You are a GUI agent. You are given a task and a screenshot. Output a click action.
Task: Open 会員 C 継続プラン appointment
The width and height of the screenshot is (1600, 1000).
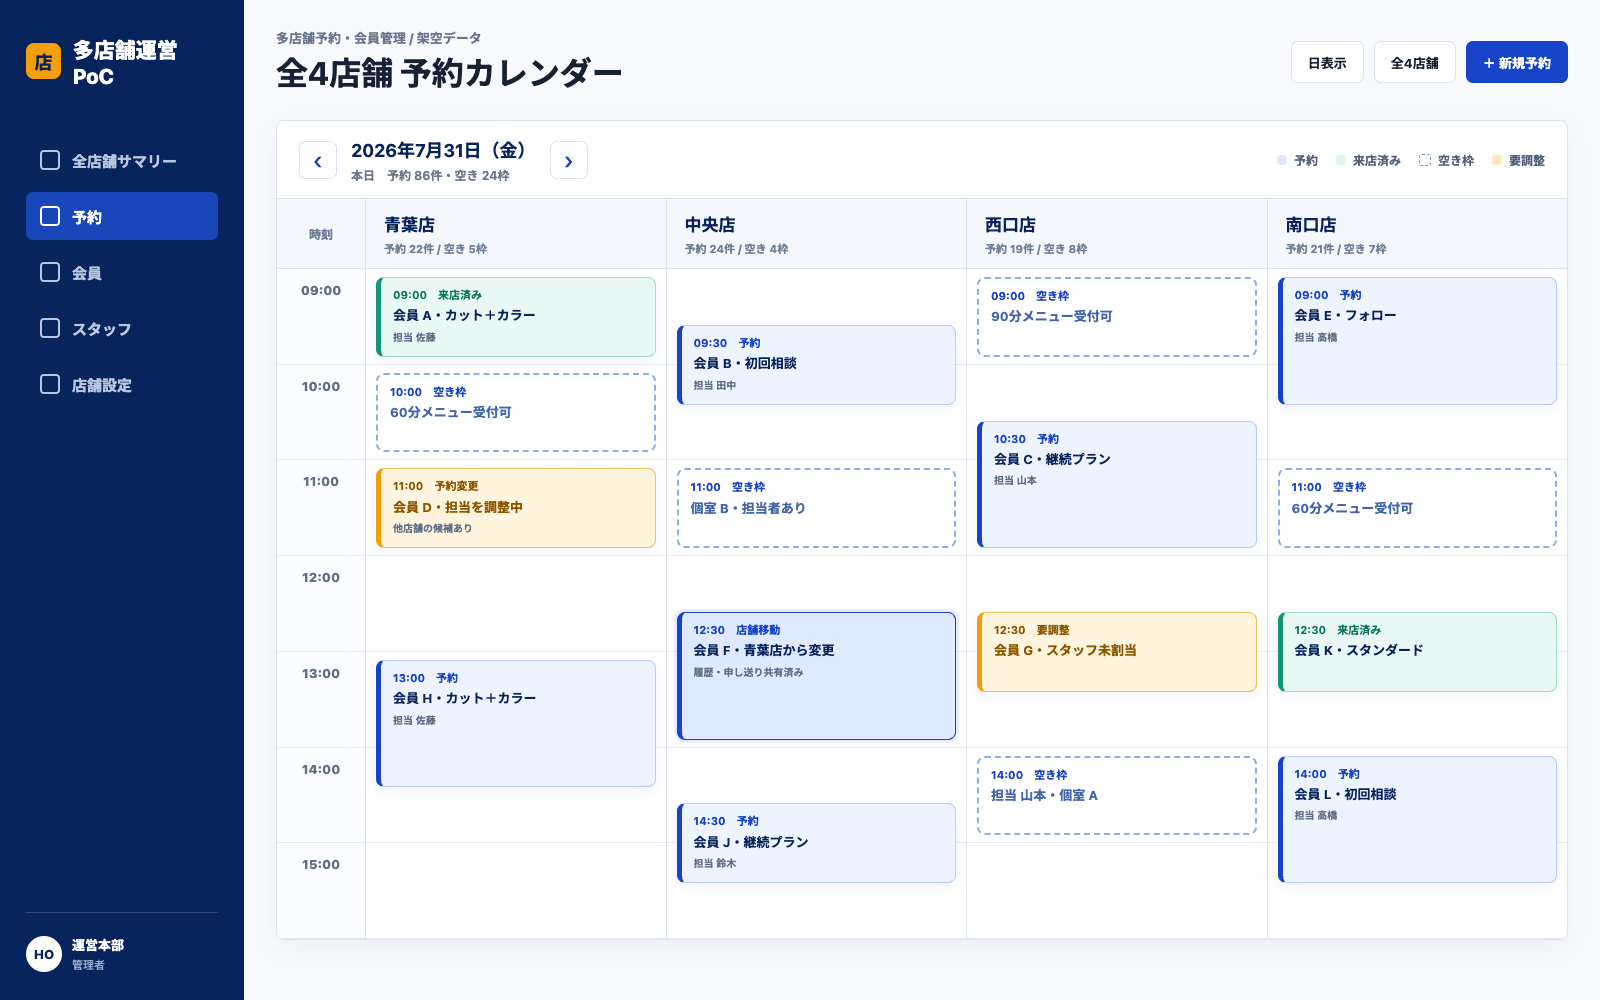(x=1117, y=484)
